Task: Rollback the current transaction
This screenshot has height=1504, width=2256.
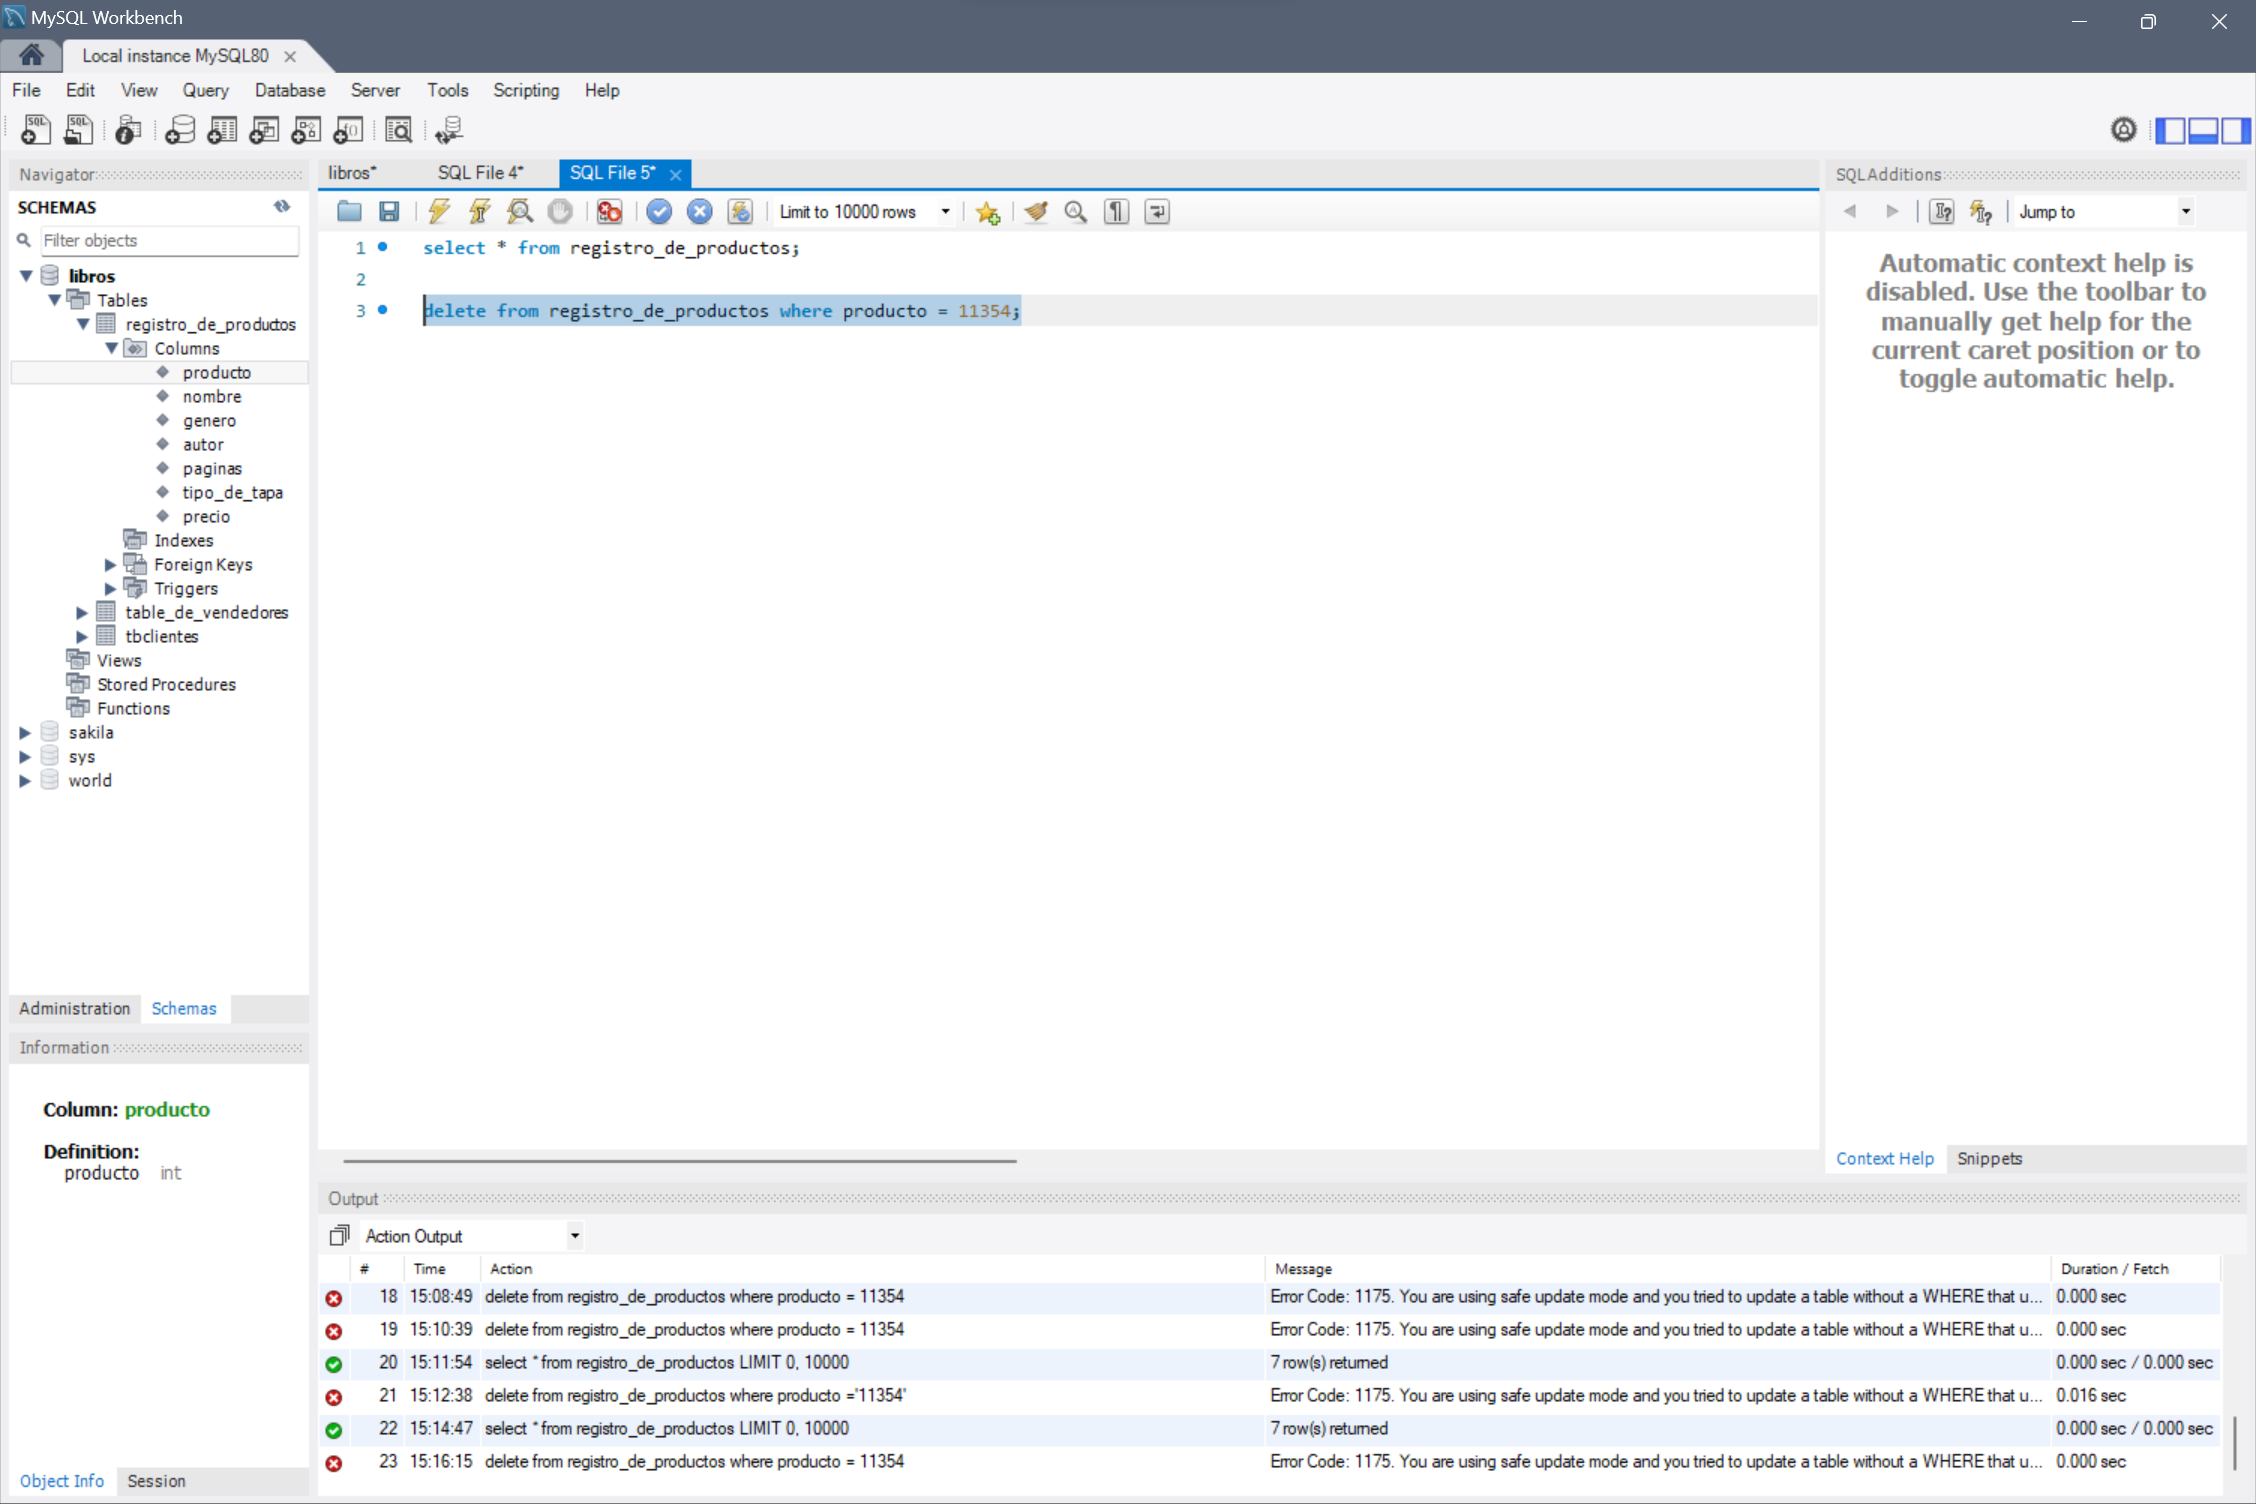Action: (700, 211)
